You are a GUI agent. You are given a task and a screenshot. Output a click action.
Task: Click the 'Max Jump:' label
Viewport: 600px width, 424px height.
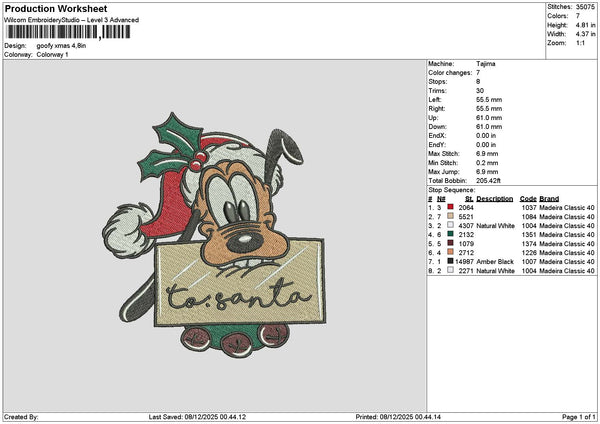pos(444,172)
